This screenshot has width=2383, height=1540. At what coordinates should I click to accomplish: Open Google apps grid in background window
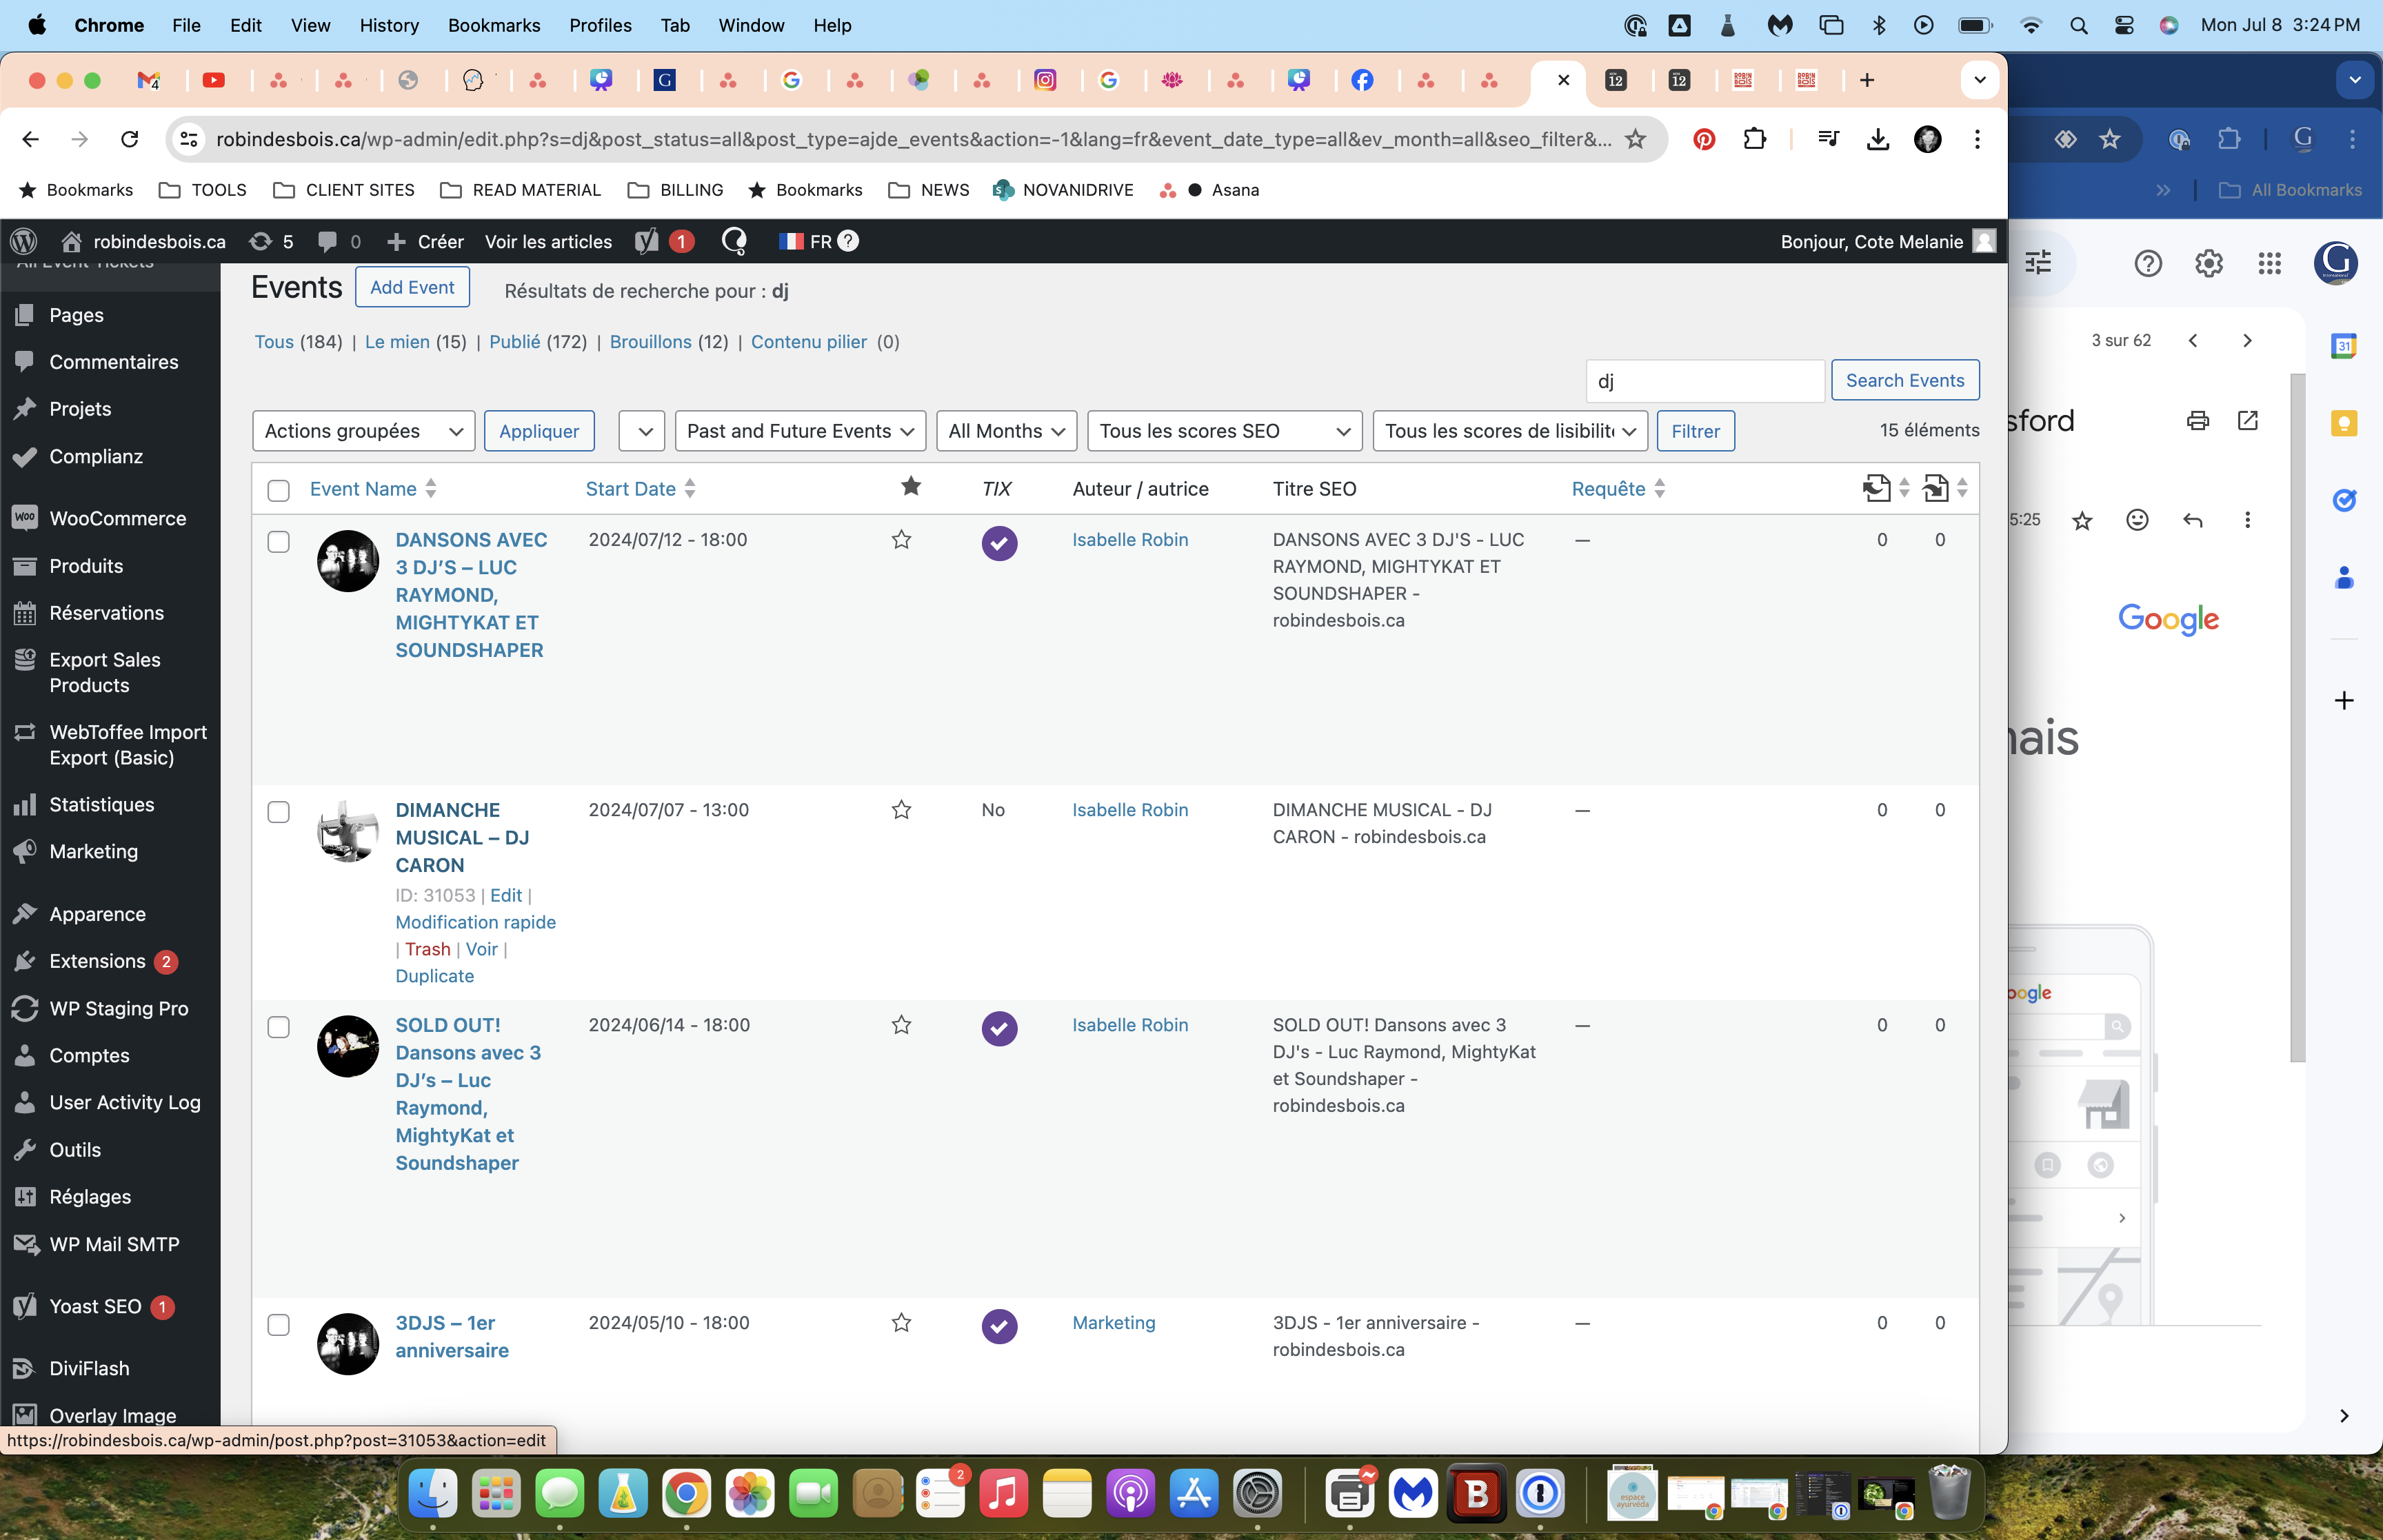[2269, 263]
